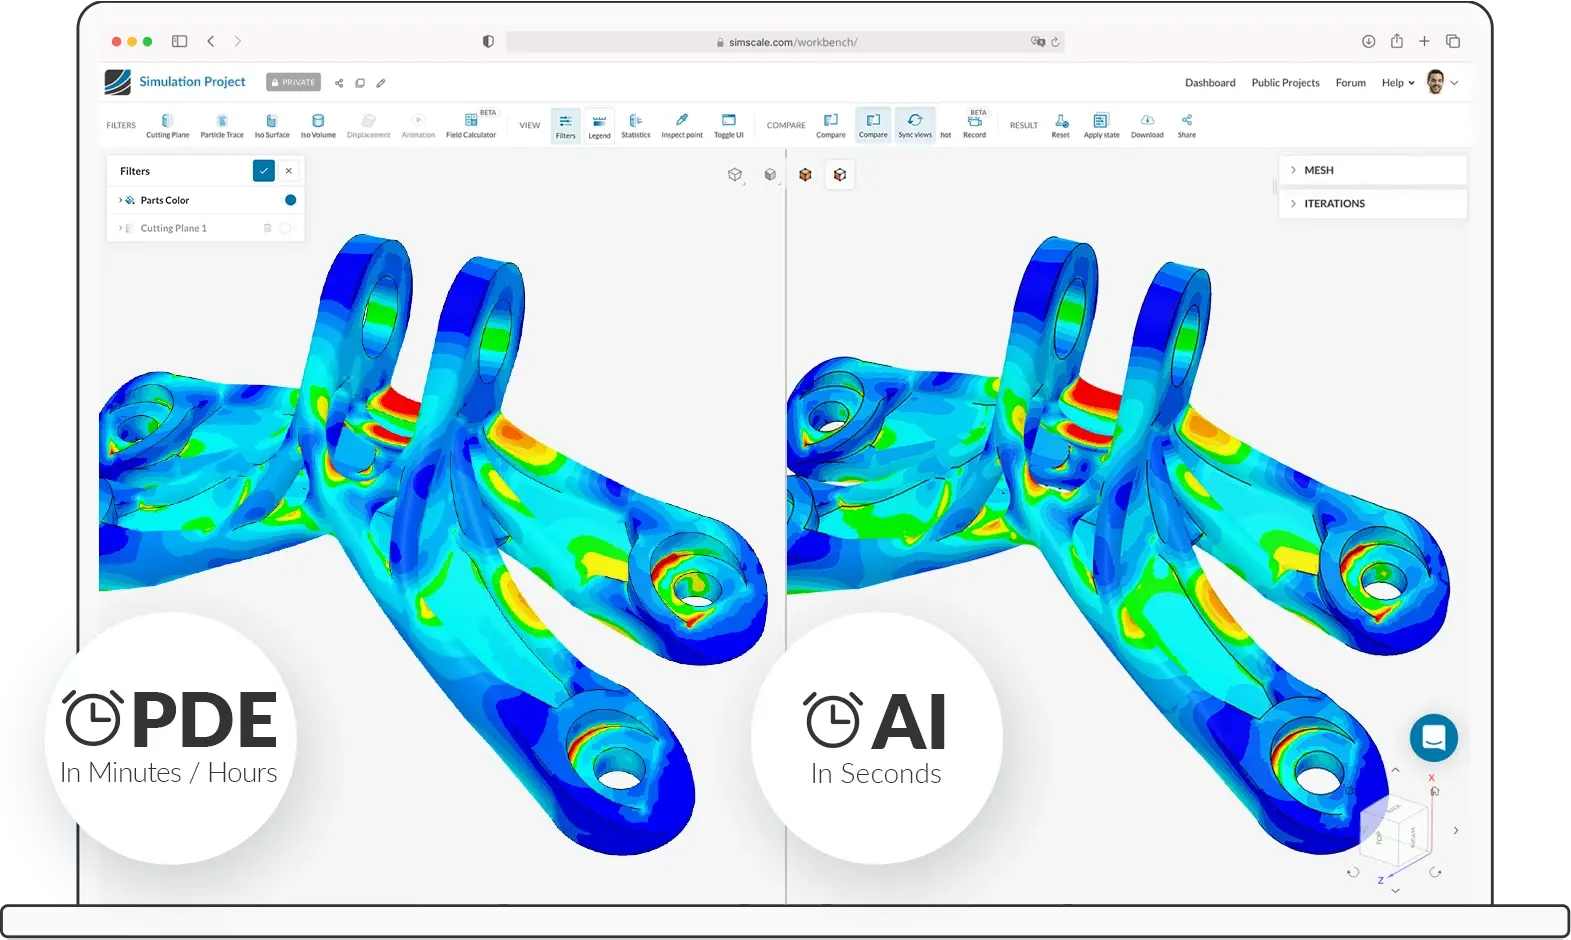Image resolution: width=1571 pixels, height=940 pixels.
Task: Toggle Sync views between panes
Action: coord(915,126)
